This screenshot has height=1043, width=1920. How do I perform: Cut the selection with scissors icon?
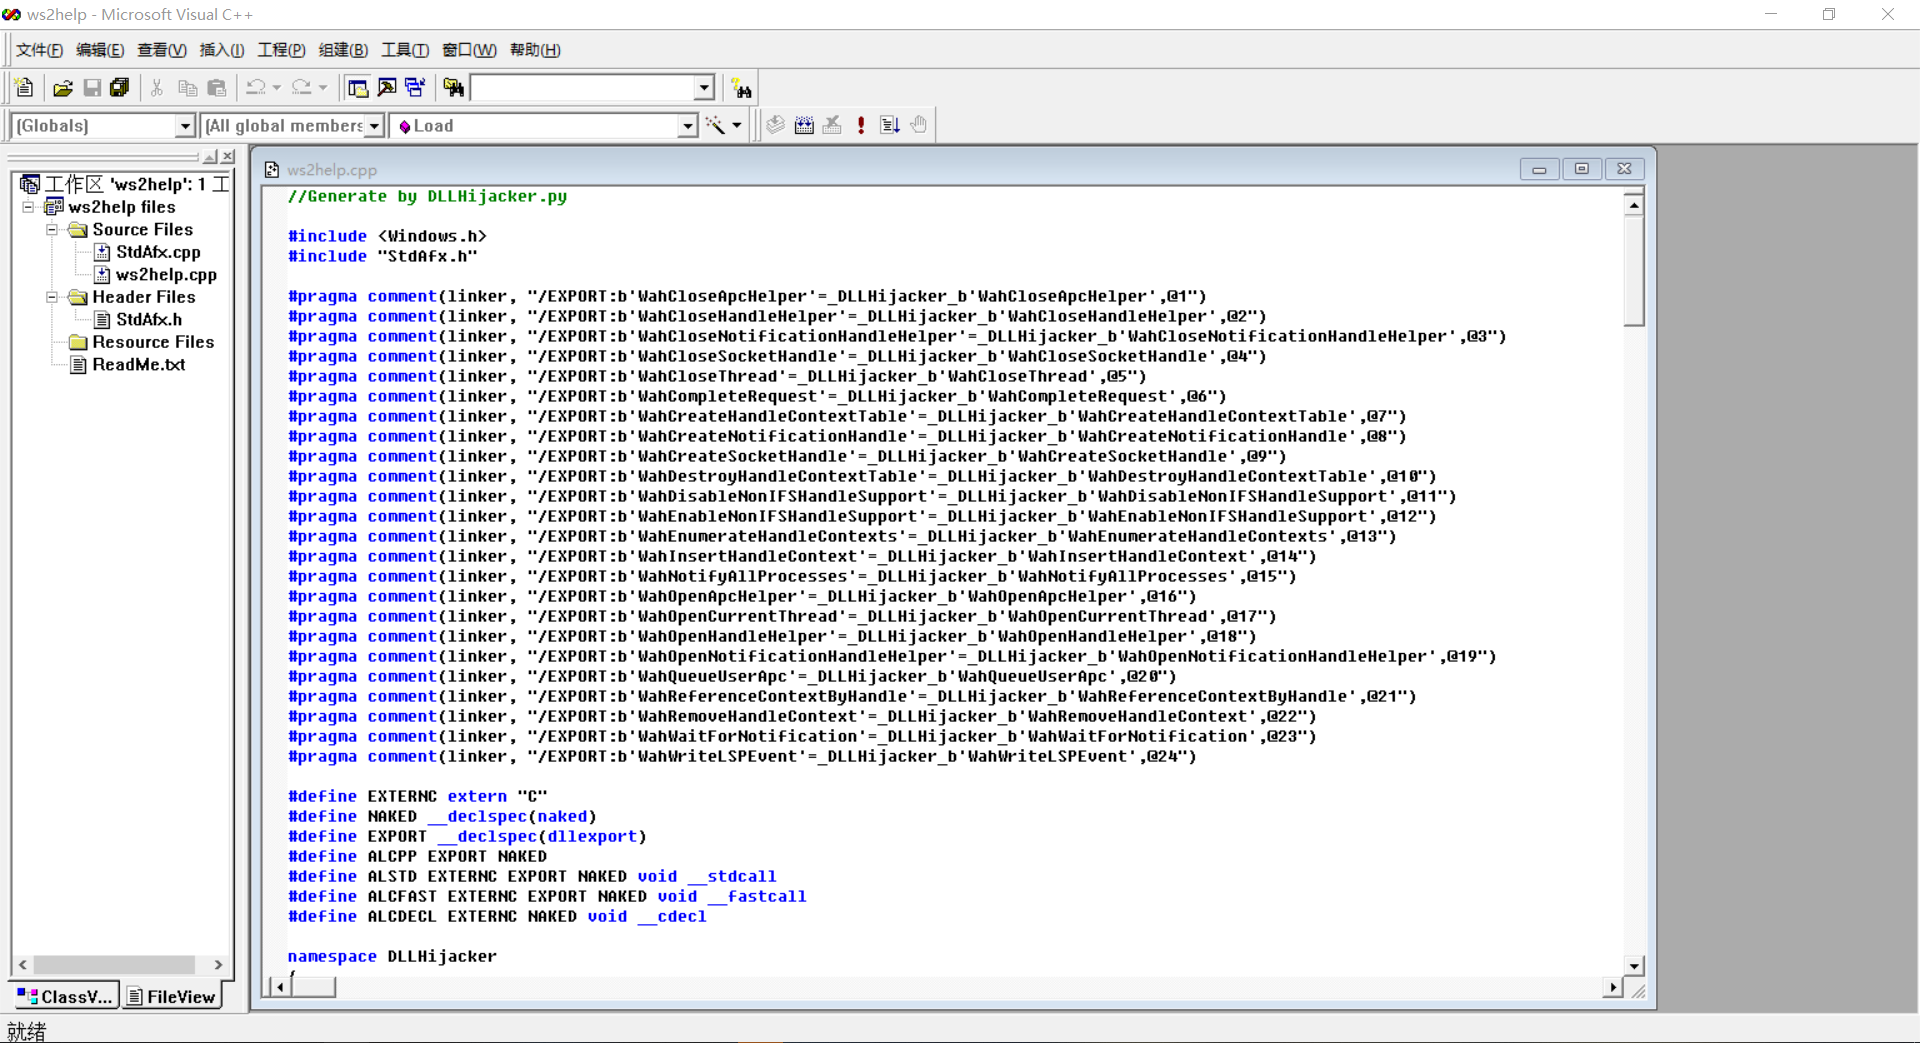(x=157, y=88)
